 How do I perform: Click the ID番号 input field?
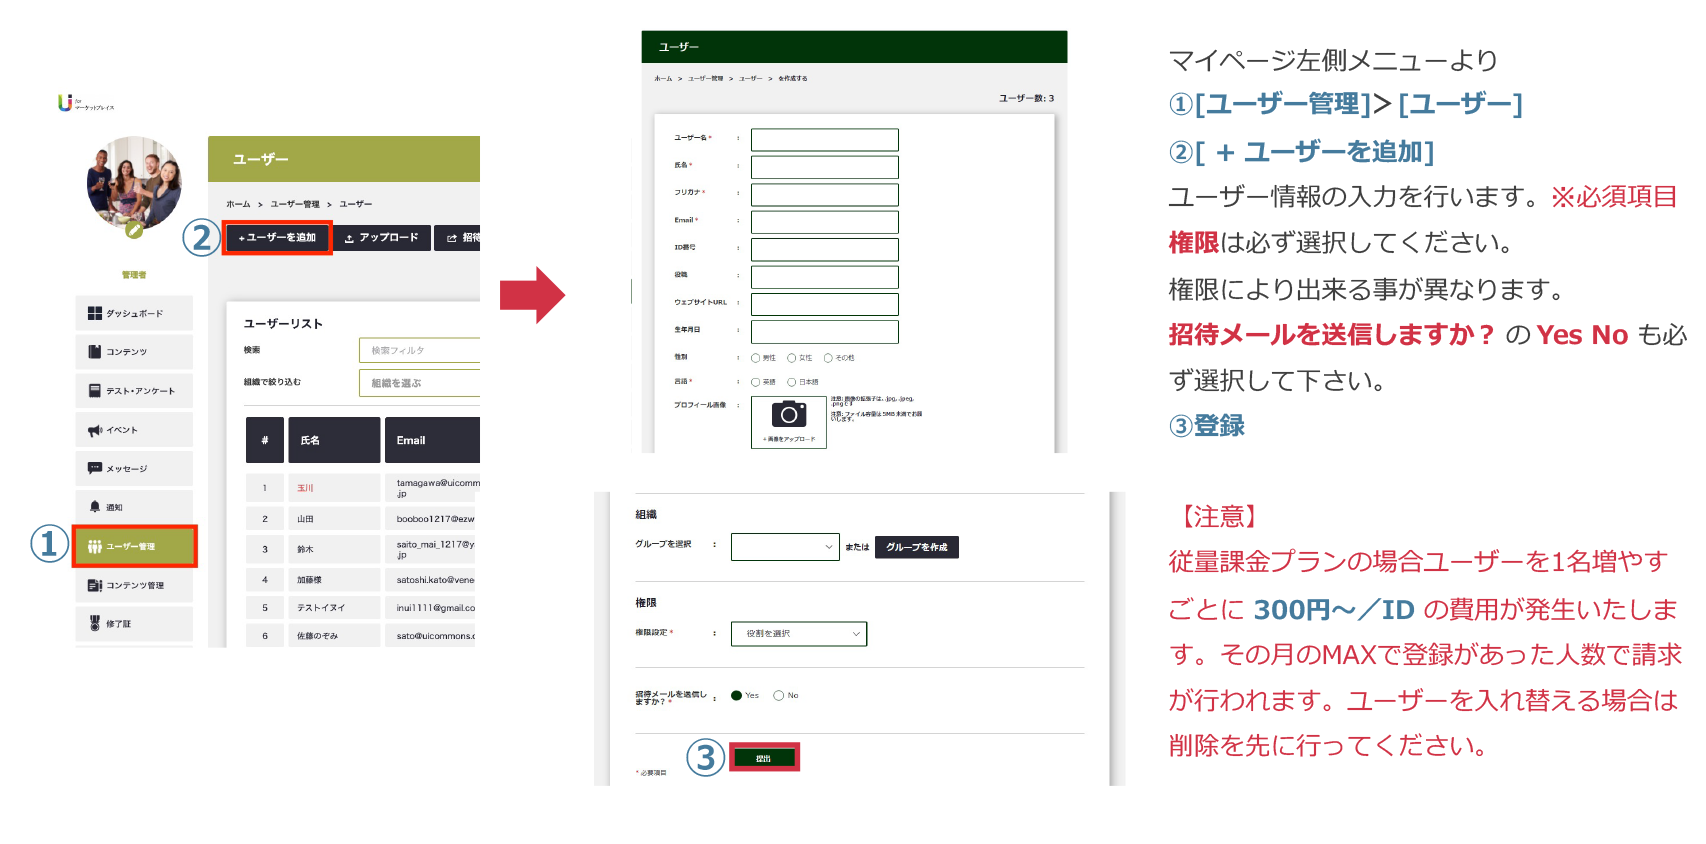(825, 249)
